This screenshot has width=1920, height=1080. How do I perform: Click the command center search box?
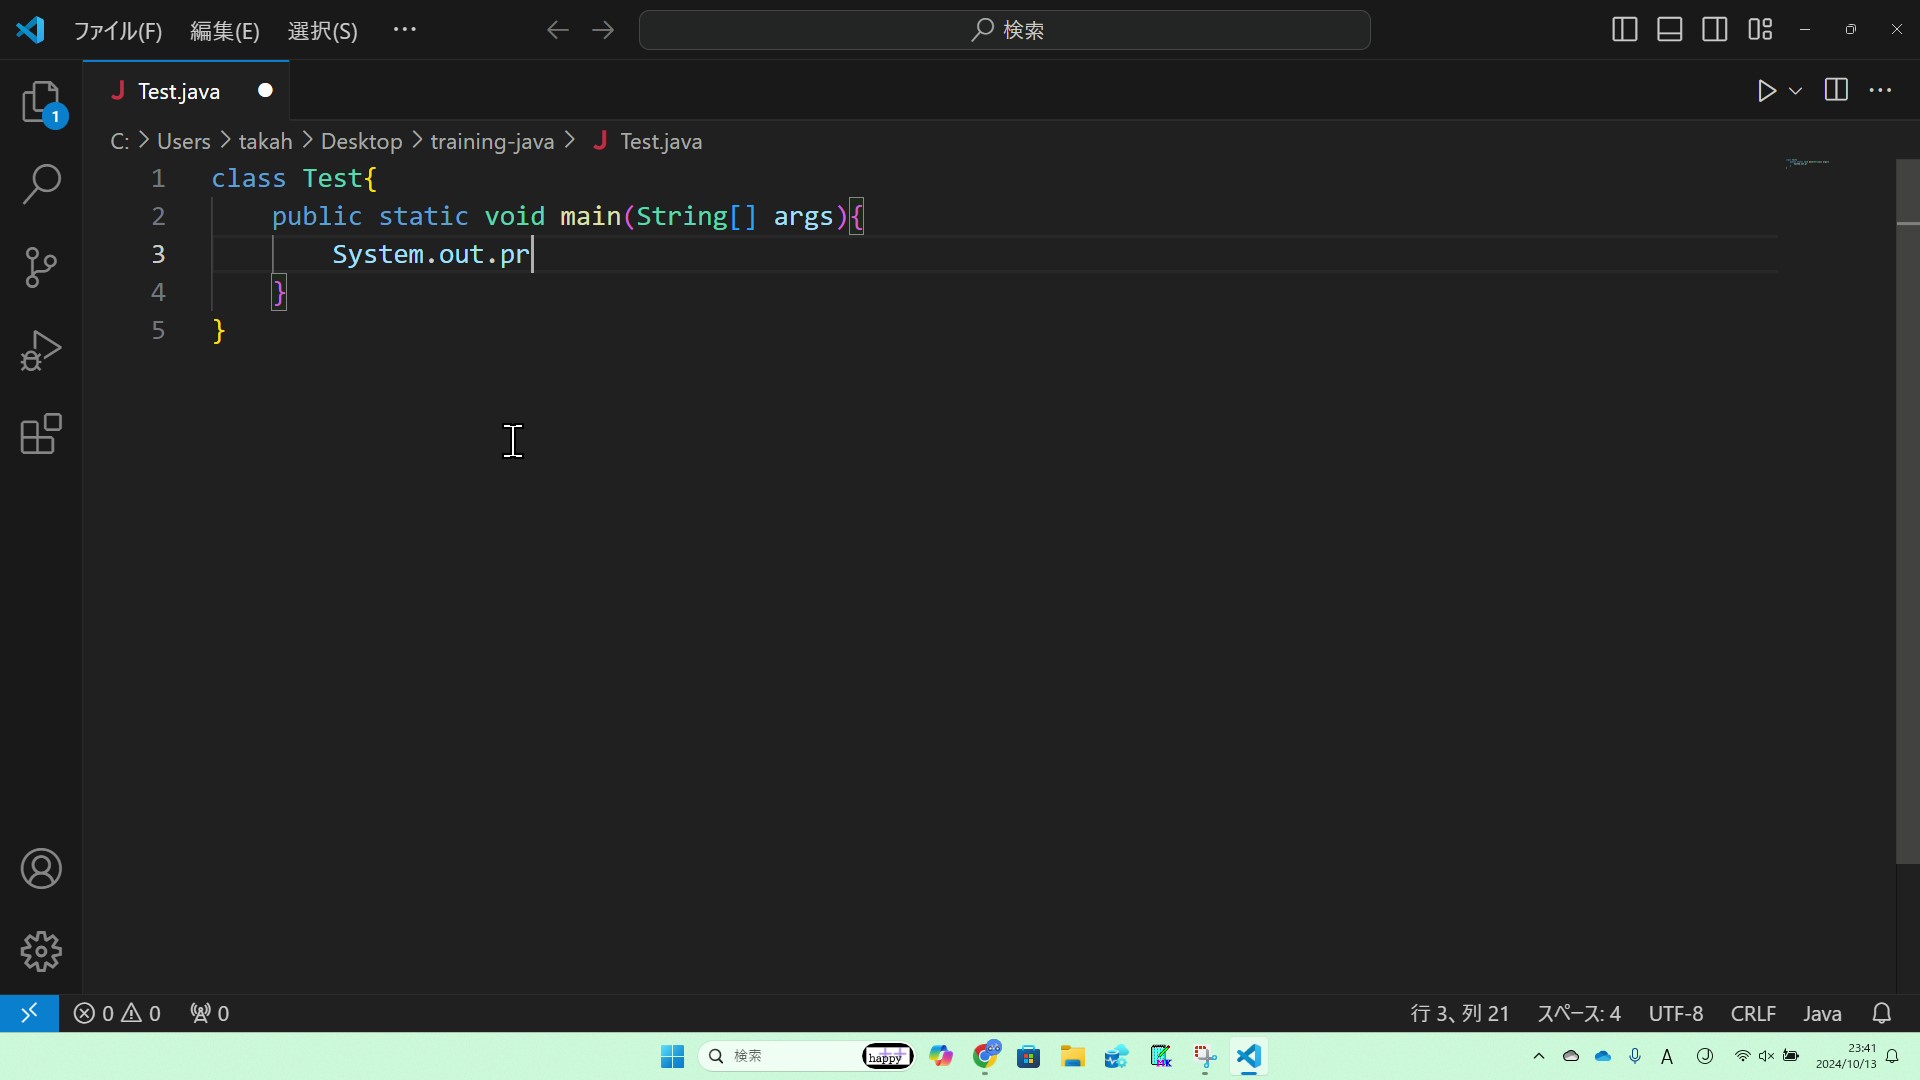point(1004,30)
